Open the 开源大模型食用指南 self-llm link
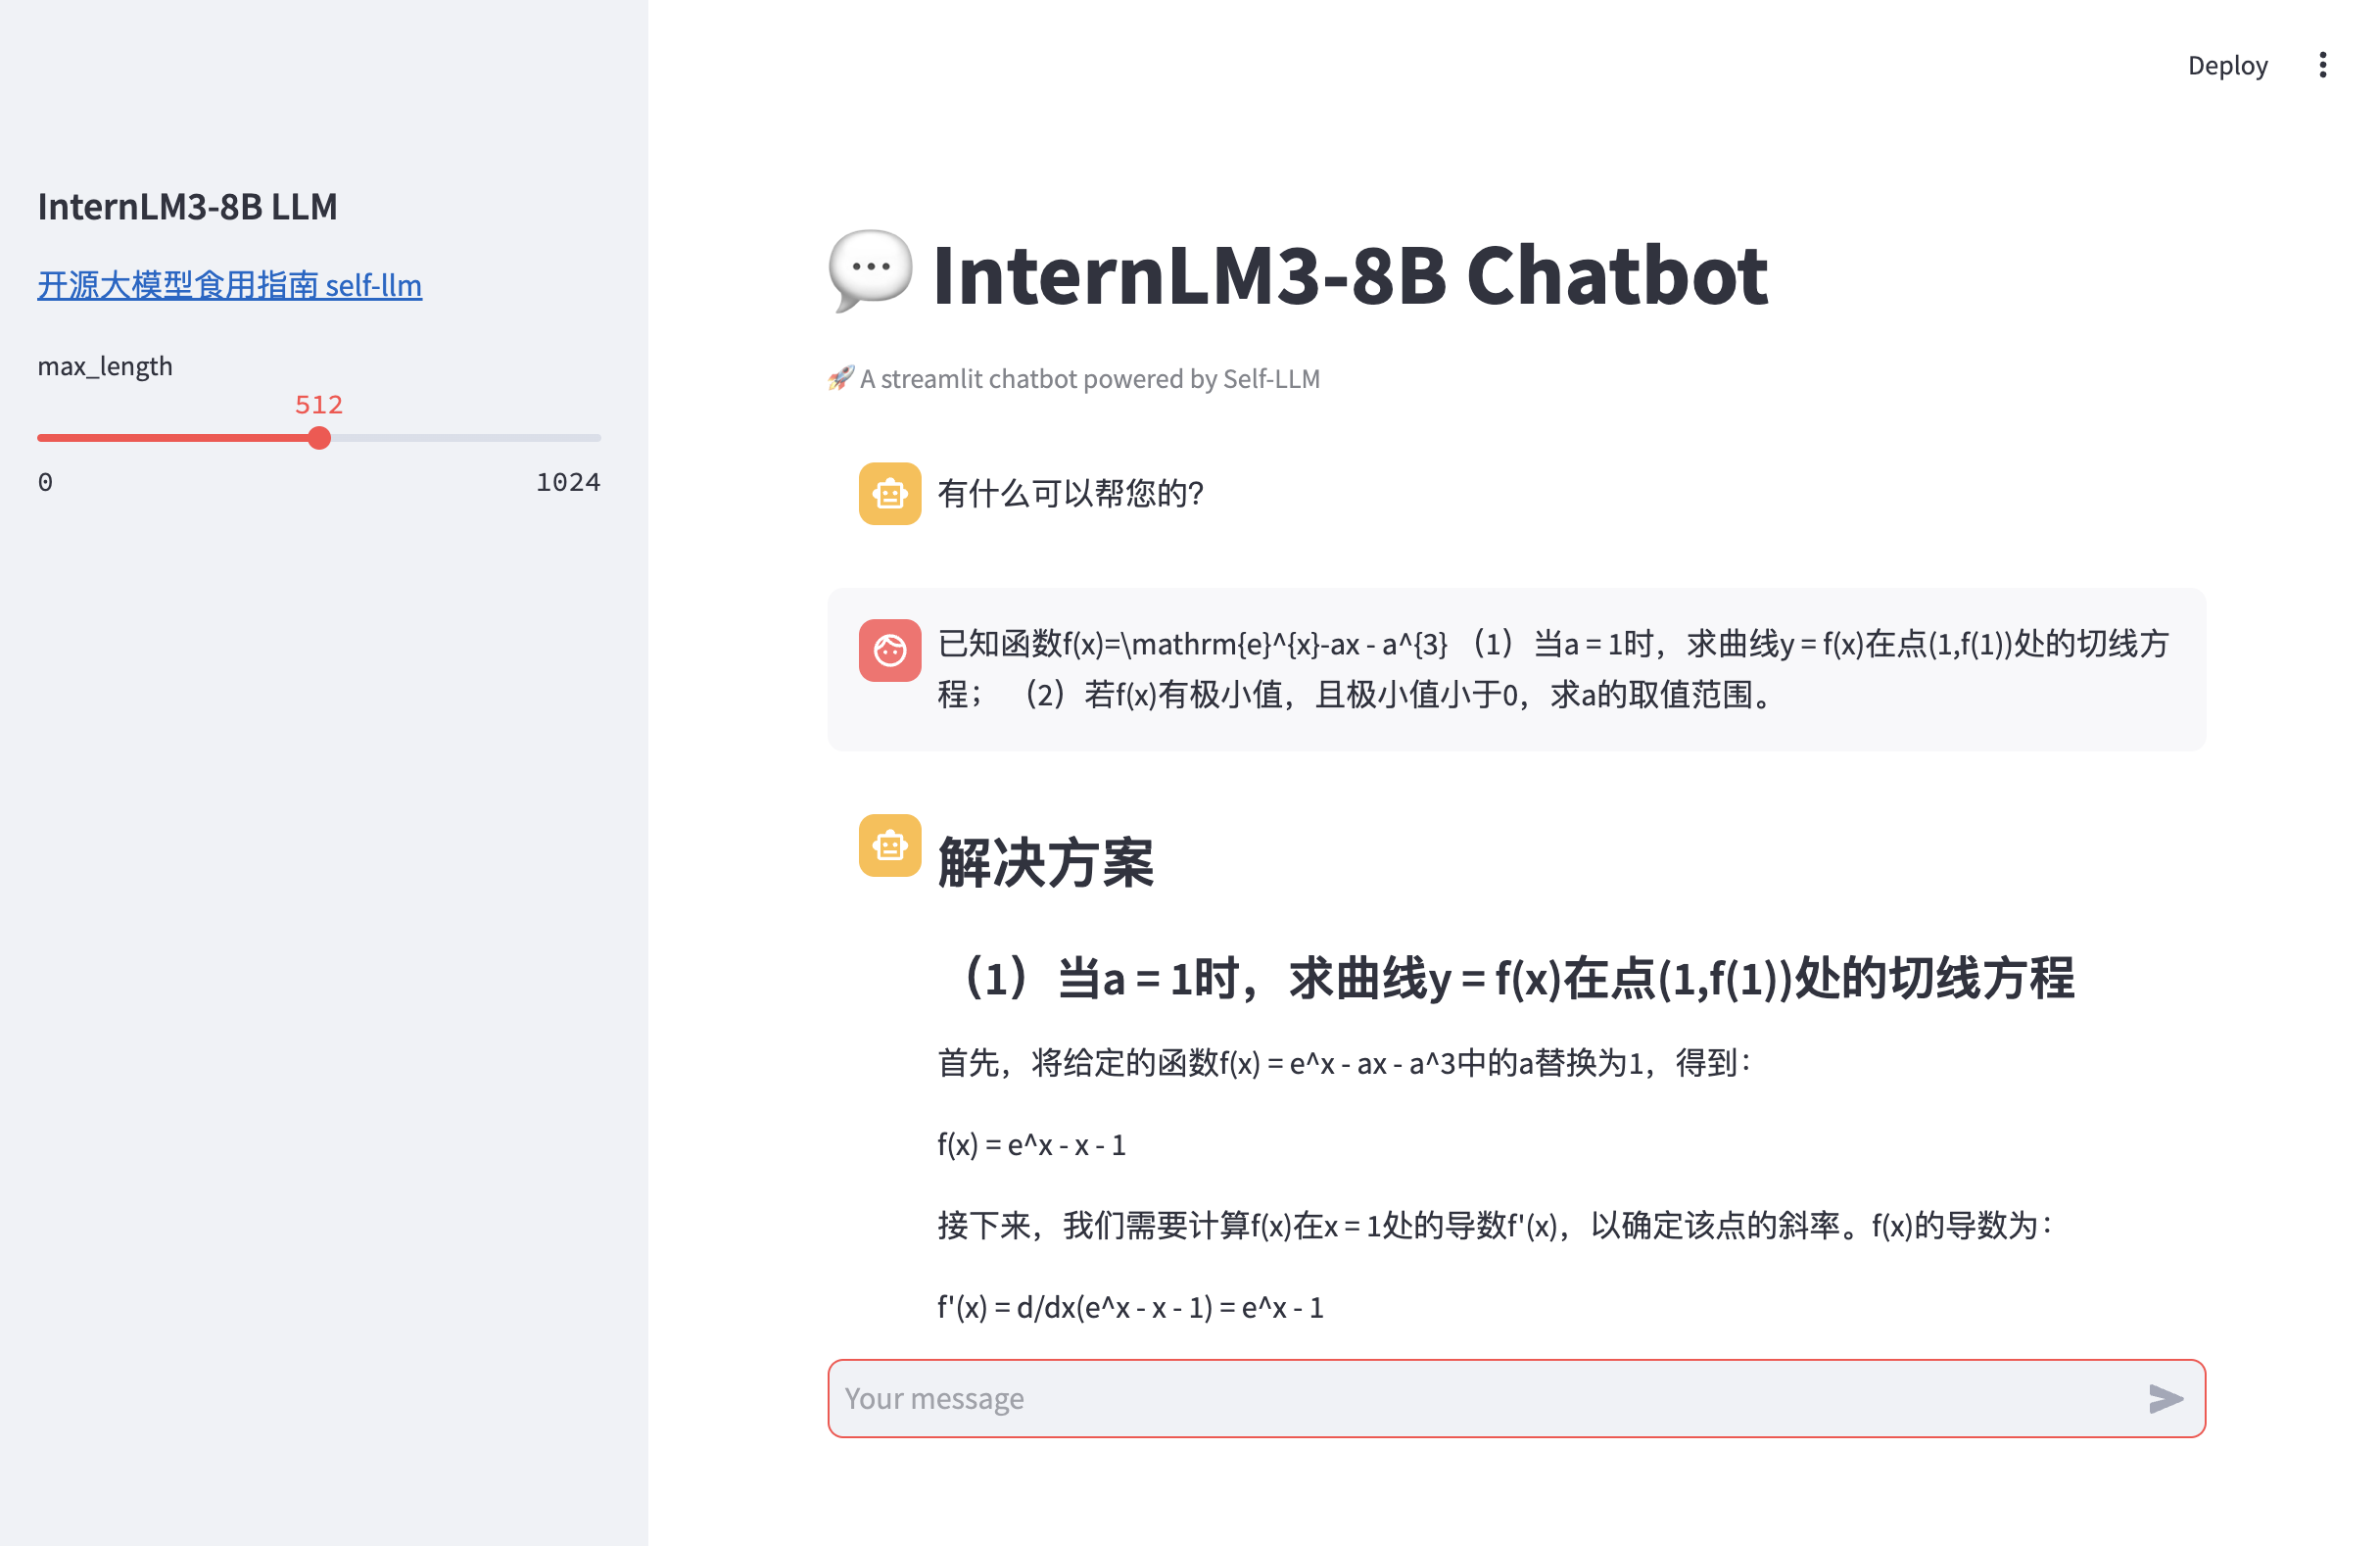 pos(229,285)
